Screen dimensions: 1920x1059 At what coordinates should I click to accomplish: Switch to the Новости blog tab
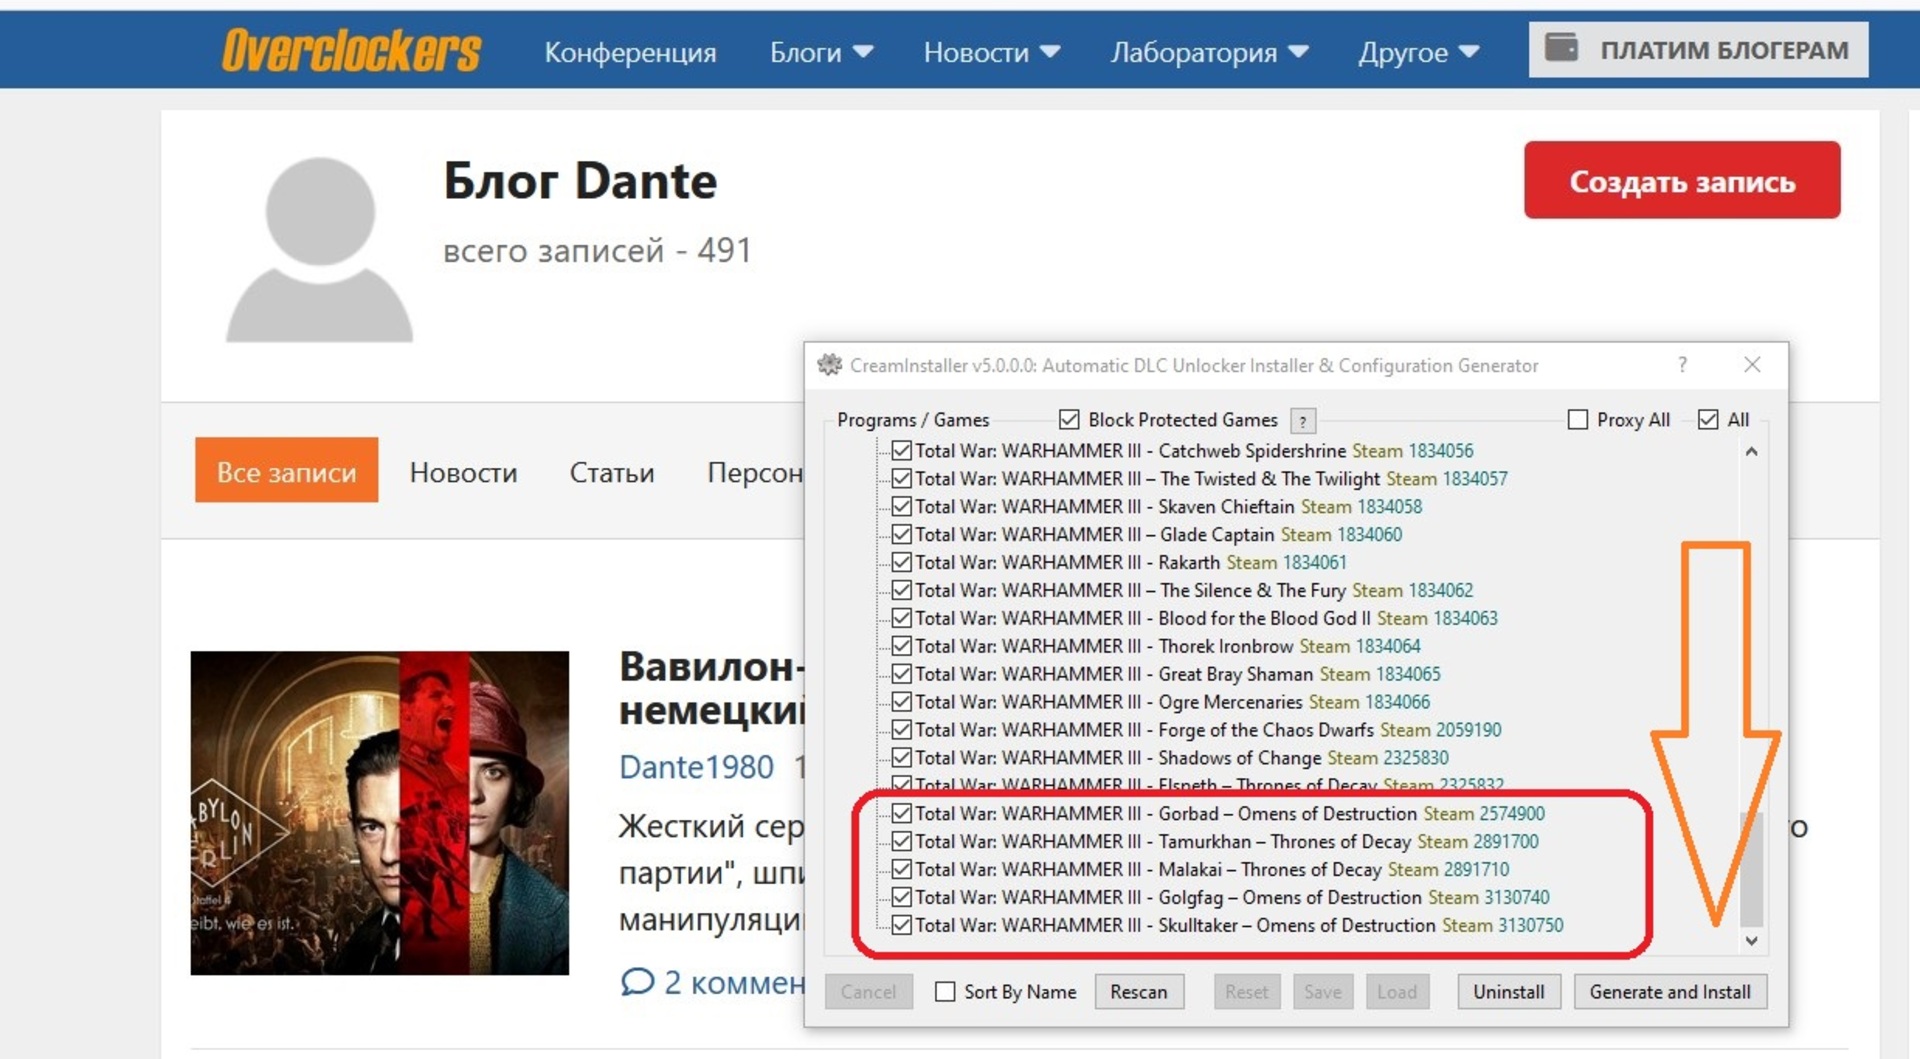pos(463,472)
